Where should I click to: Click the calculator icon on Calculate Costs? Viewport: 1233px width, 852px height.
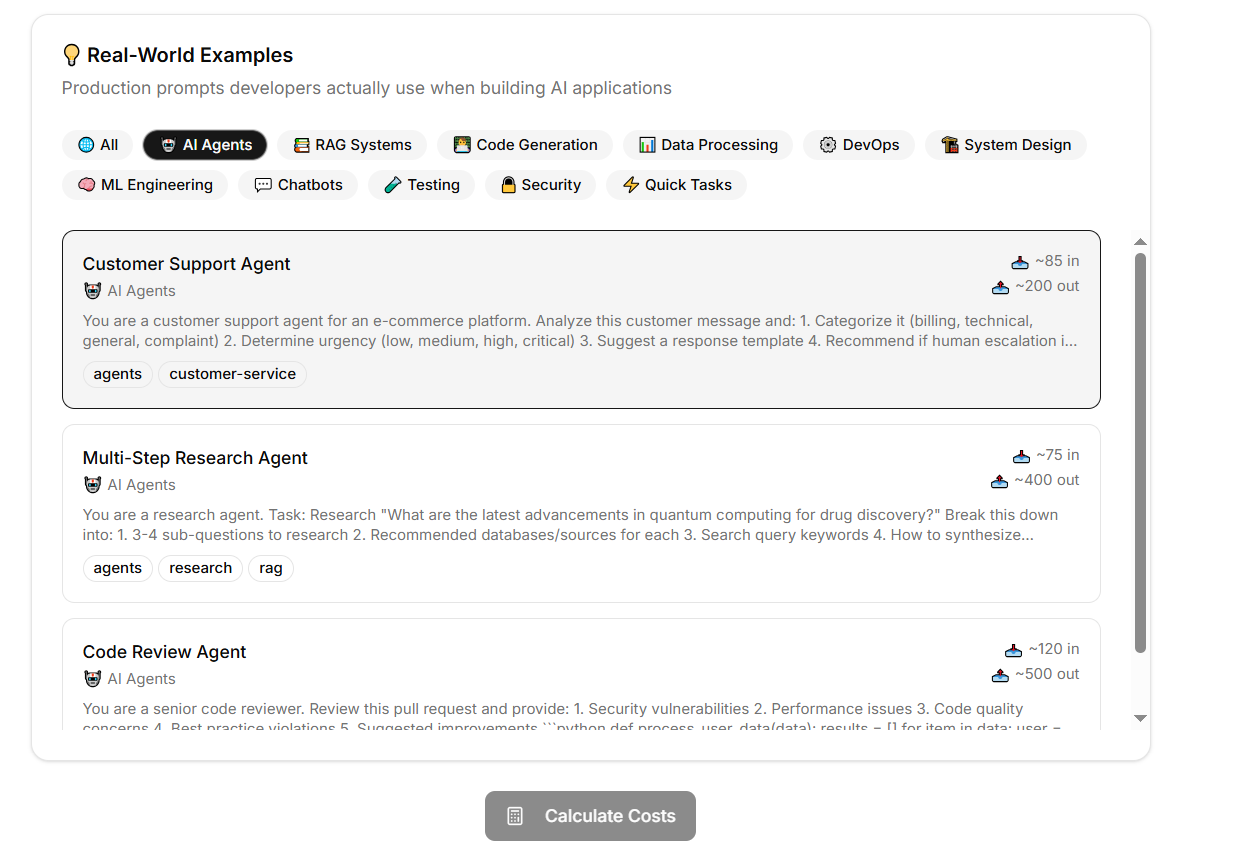tap(515, 816)
